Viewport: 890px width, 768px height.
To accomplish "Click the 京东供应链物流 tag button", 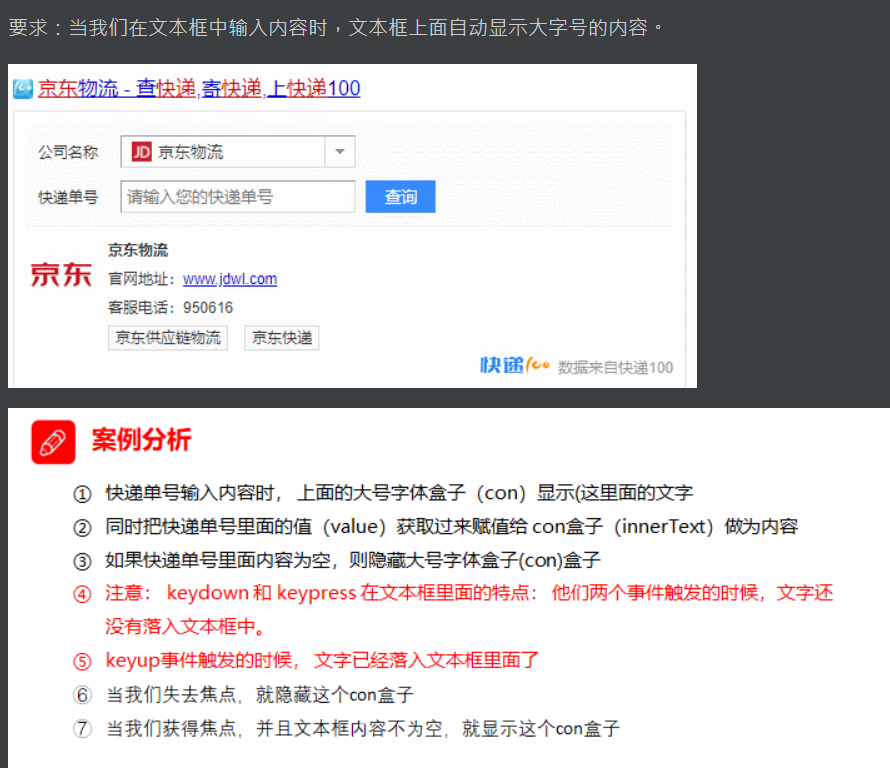I will 168,338.
